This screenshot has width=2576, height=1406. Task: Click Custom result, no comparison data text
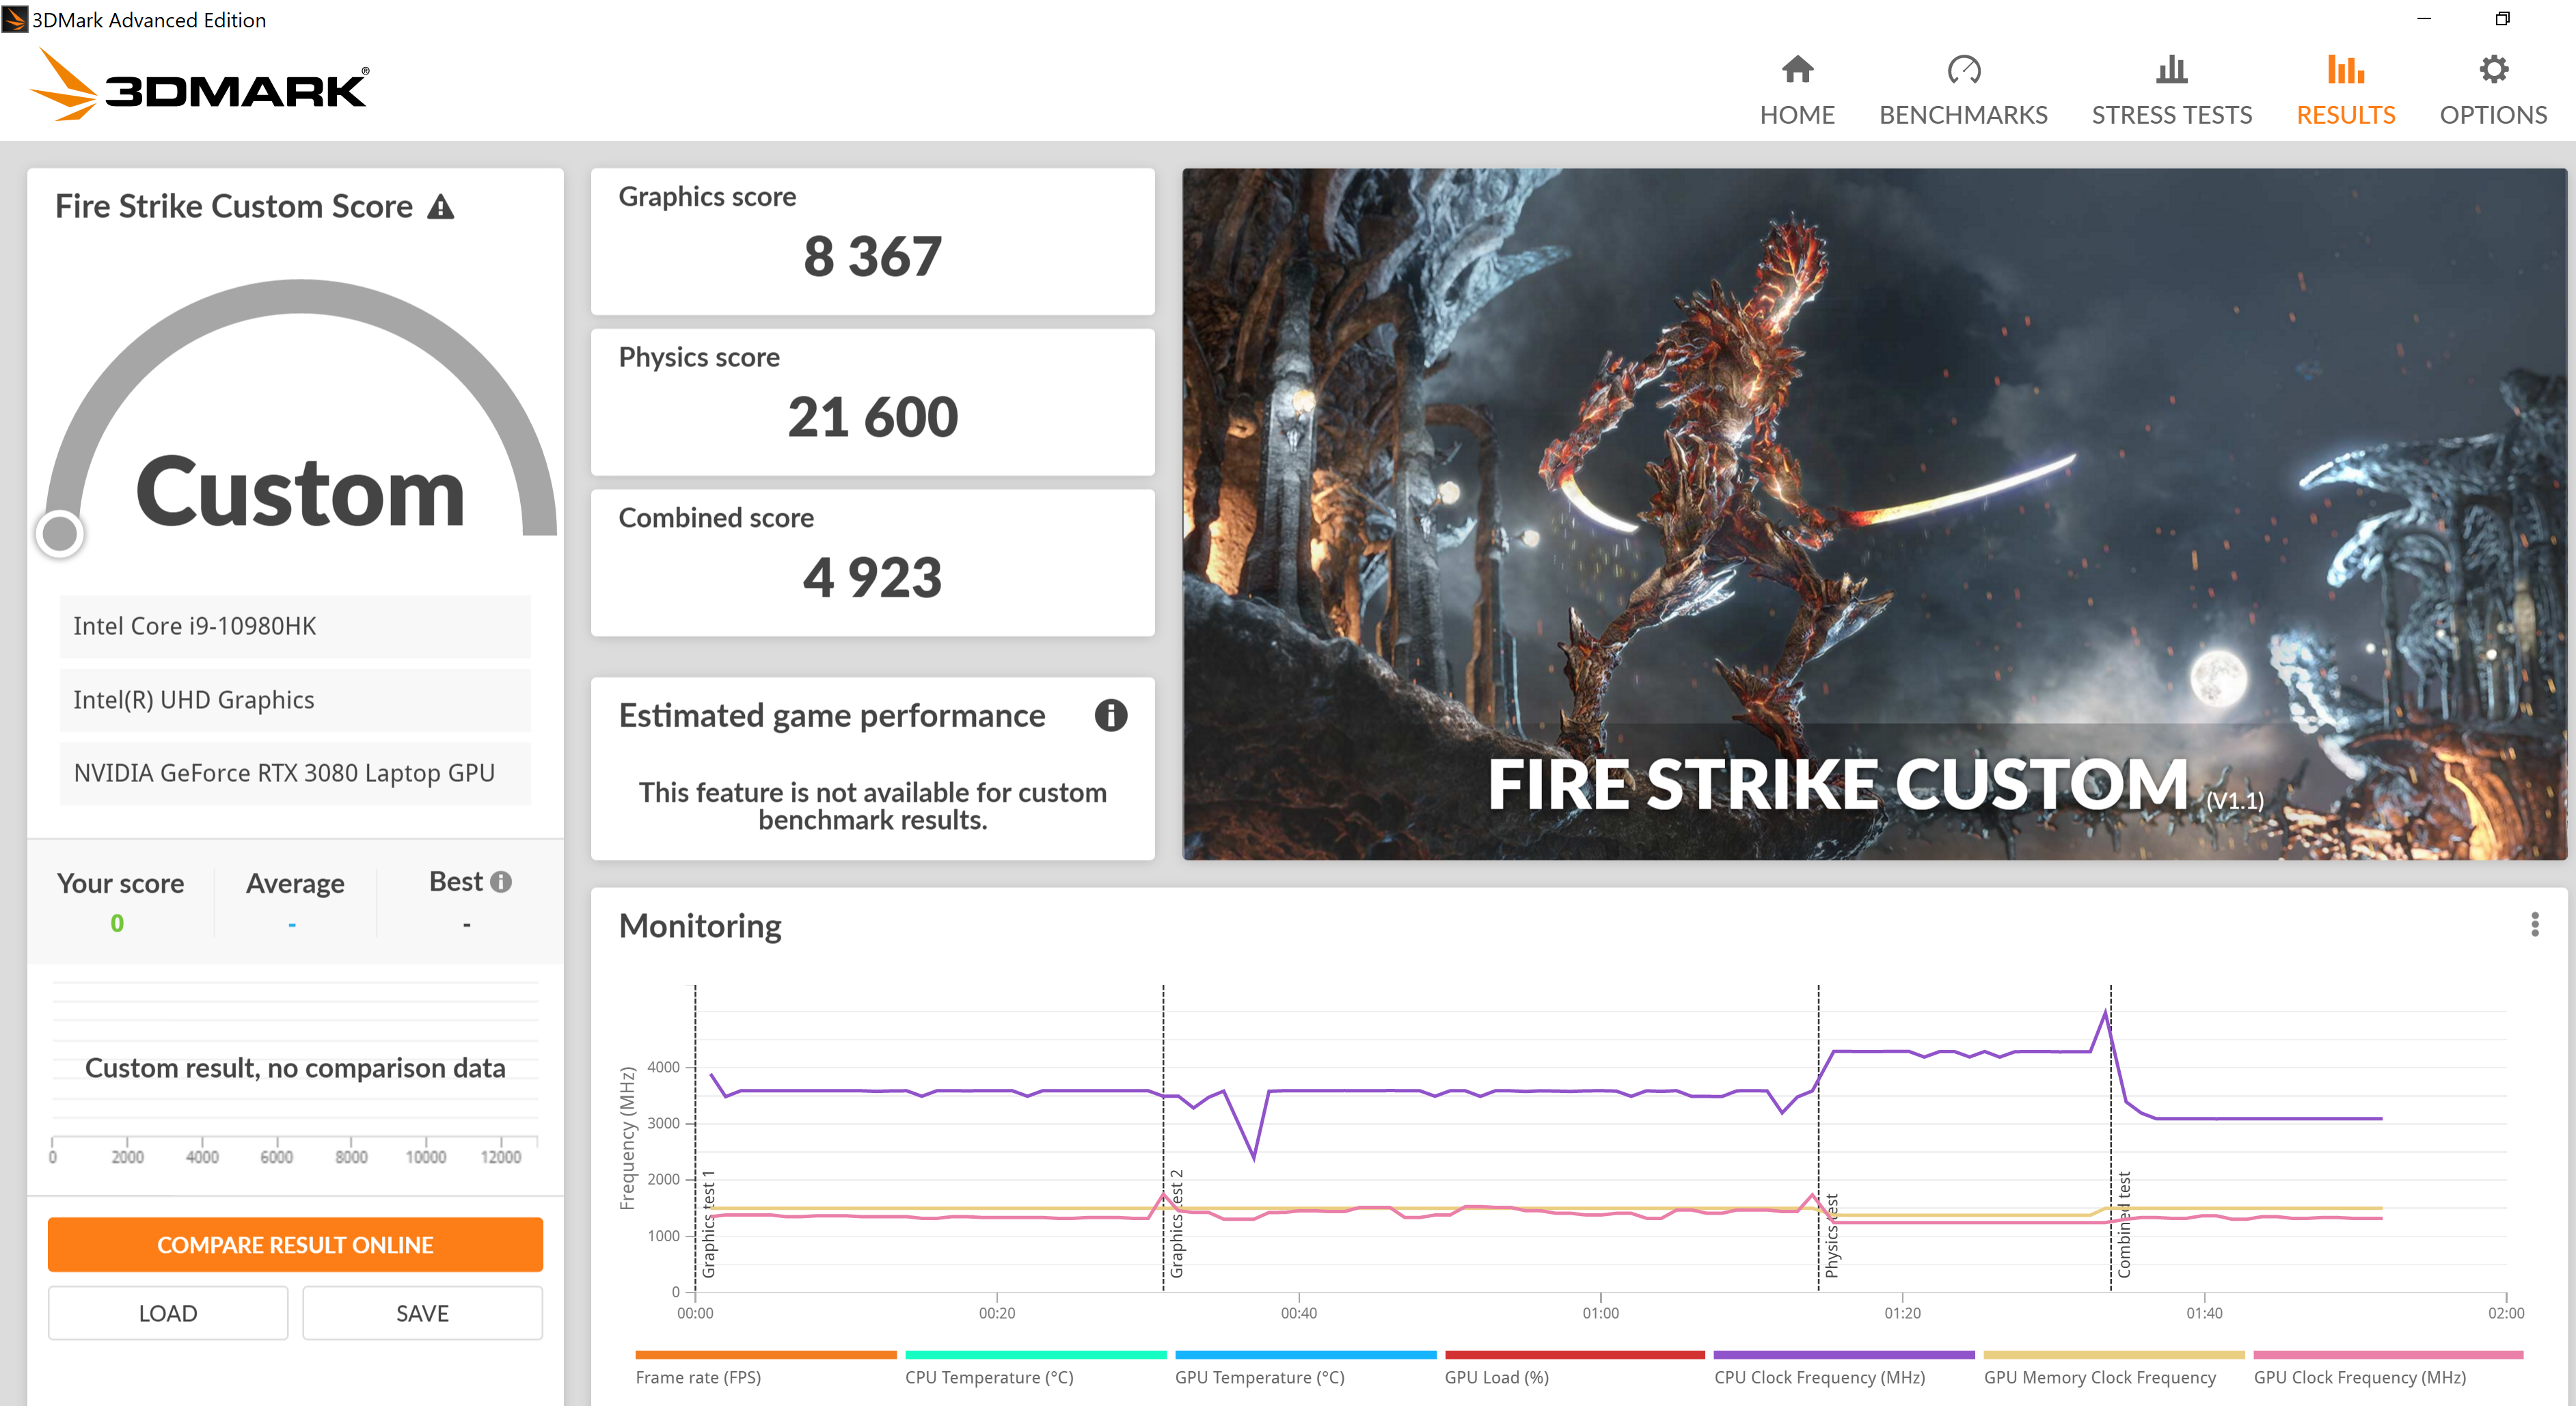[x=295, y=1068]
